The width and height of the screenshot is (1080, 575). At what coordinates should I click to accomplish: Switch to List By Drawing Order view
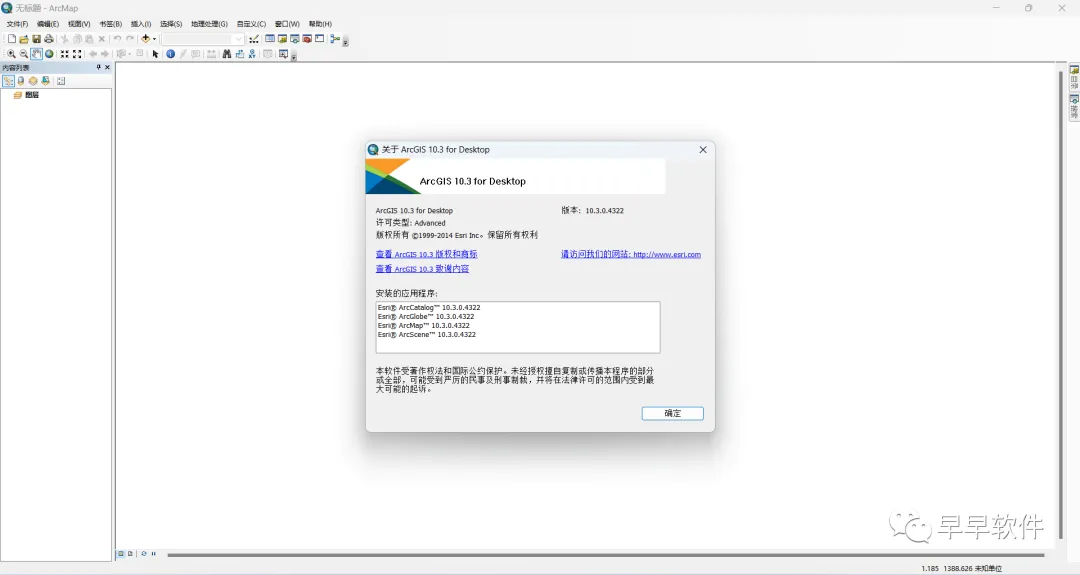click(x=8, y=81)
